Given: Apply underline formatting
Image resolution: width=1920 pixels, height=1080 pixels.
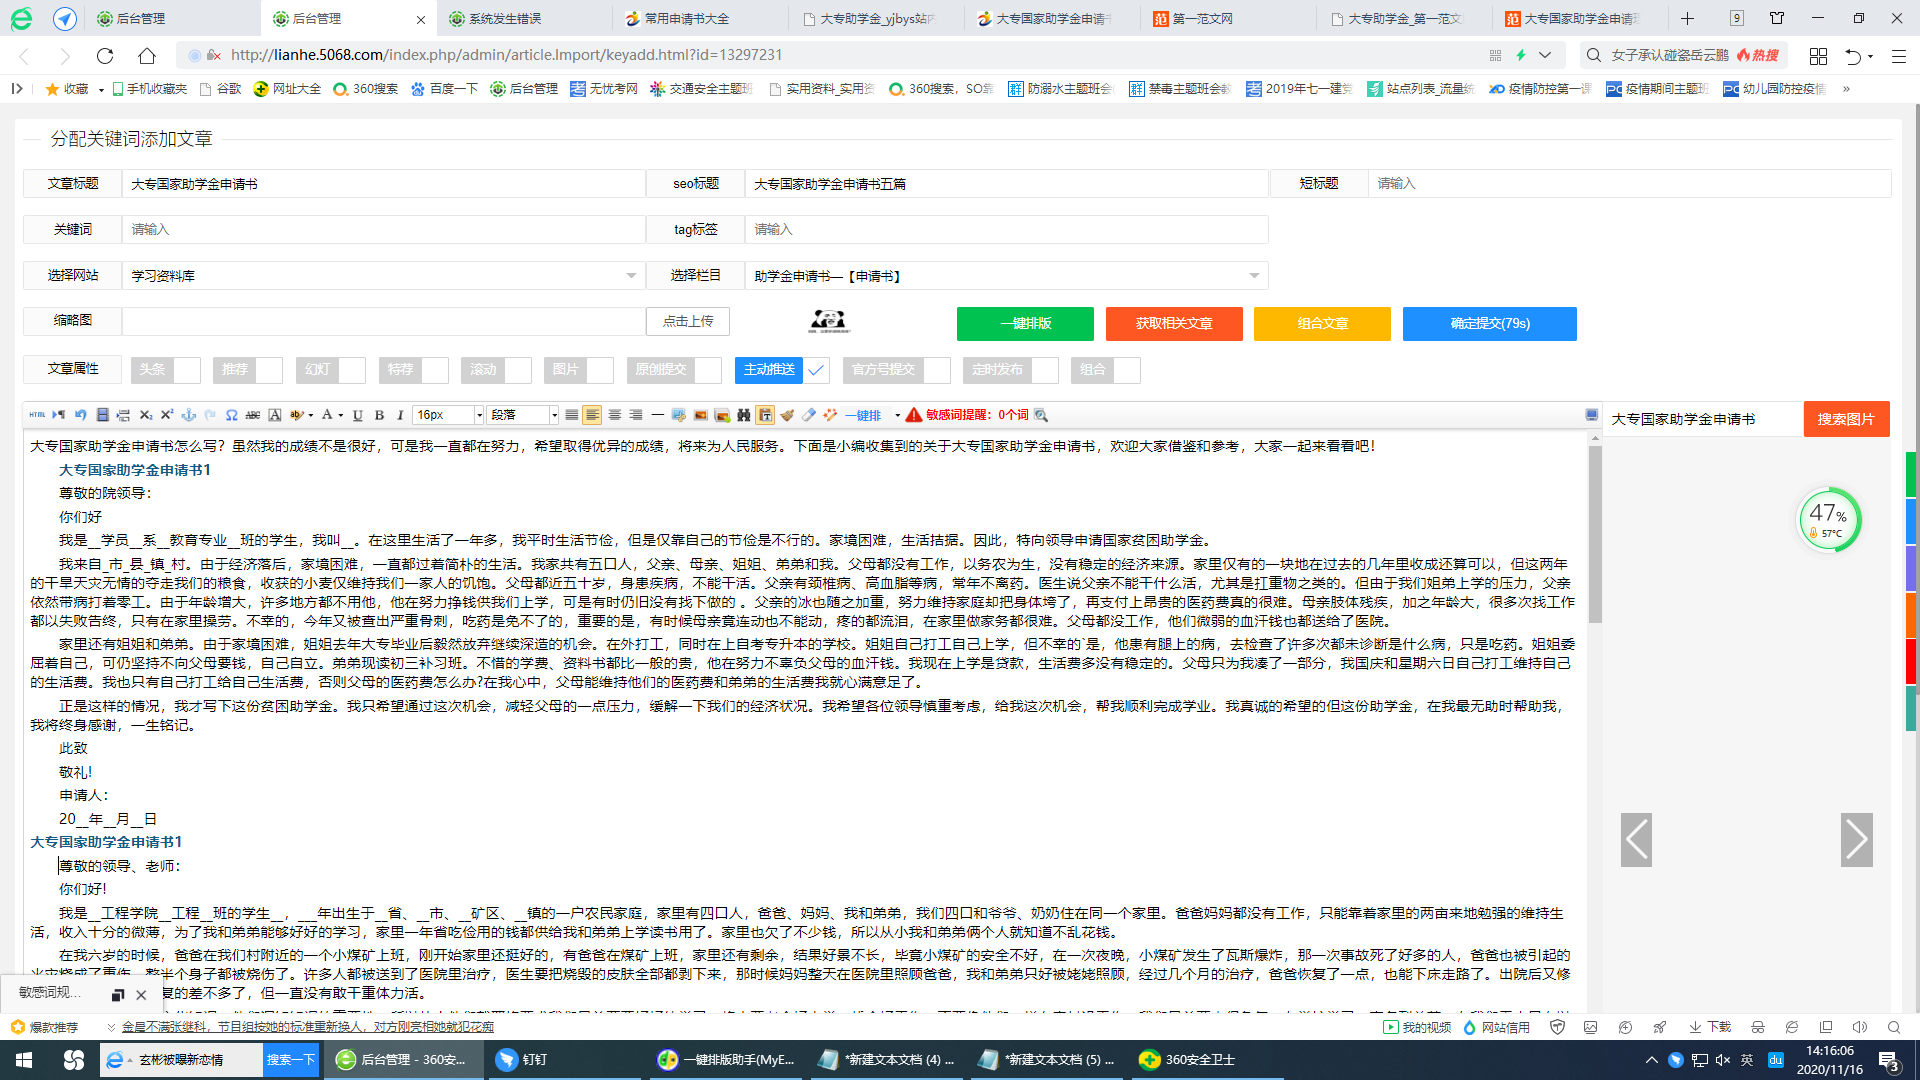Looking at the screenshot, I should 357,415.
